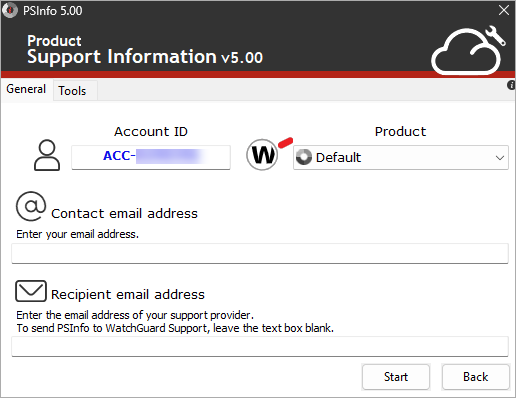Click the "Support Information v5.00" banner title
The height and width of the screenshot is (398, 516).
(x=145, y=56)
